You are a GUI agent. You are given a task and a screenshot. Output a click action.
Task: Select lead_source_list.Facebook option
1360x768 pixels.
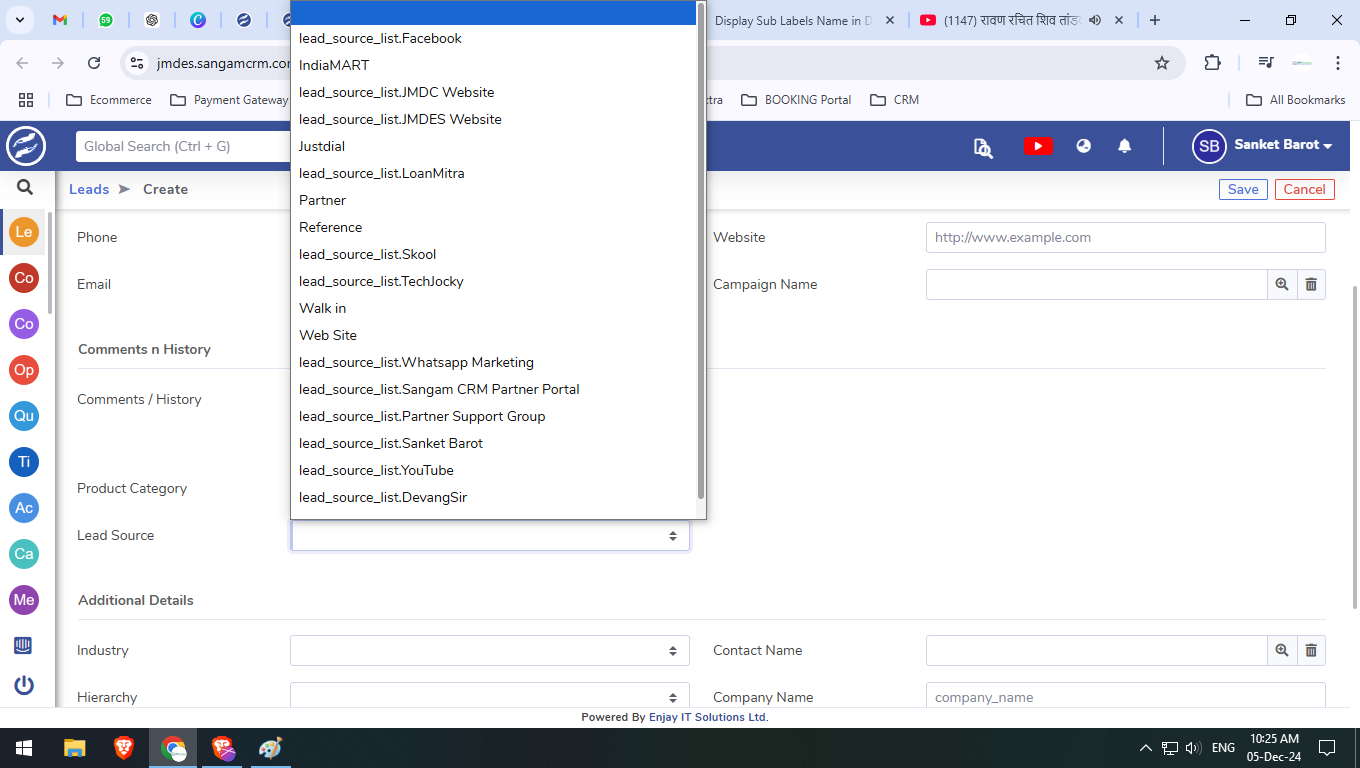pyautogui.click(x=493, y=38)
